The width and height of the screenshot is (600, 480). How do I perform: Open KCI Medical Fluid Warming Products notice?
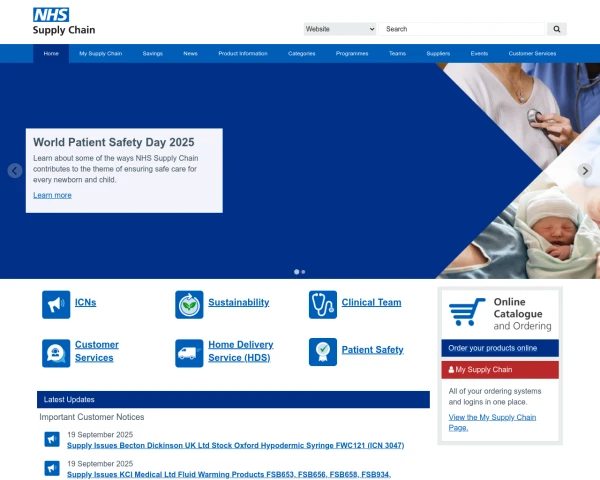(229, 475)
